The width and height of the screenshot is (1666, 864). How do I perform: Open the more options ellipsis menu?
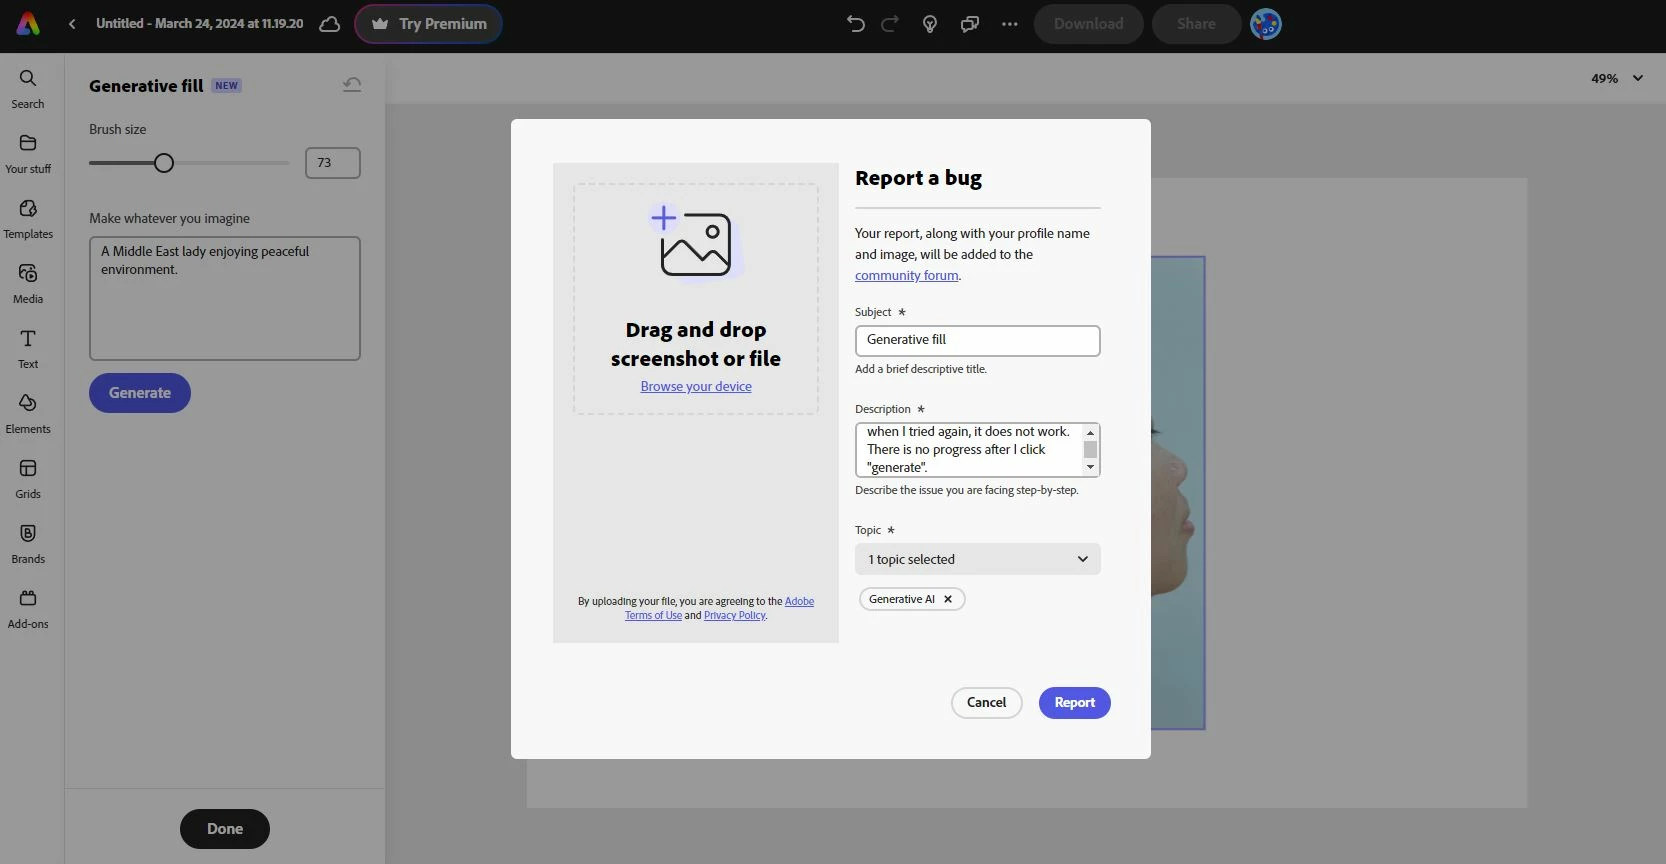pyautogui.click(x=1009, y=24)
